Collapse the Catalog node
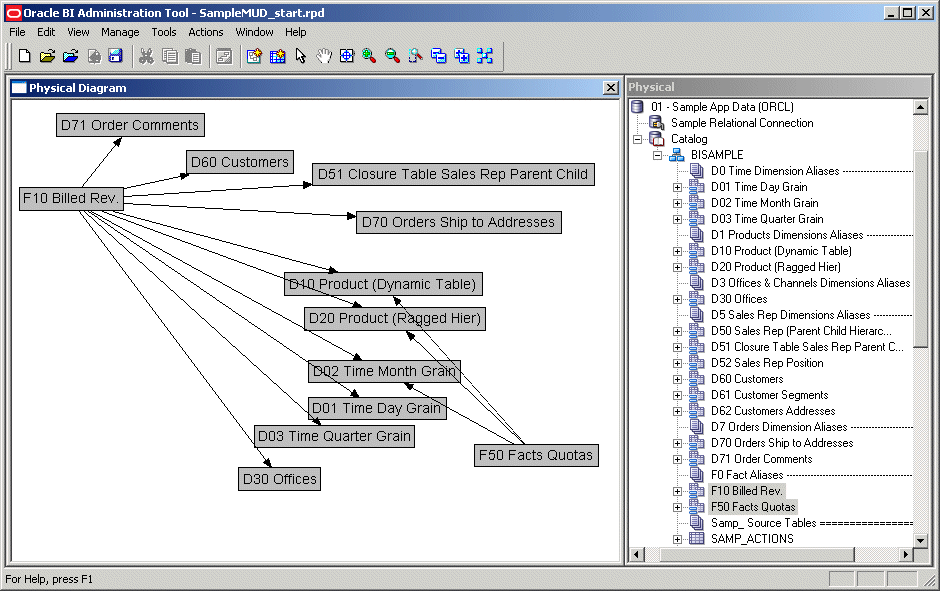The width and height of the screenshot is (940, 591). click(x=637, y=139)
